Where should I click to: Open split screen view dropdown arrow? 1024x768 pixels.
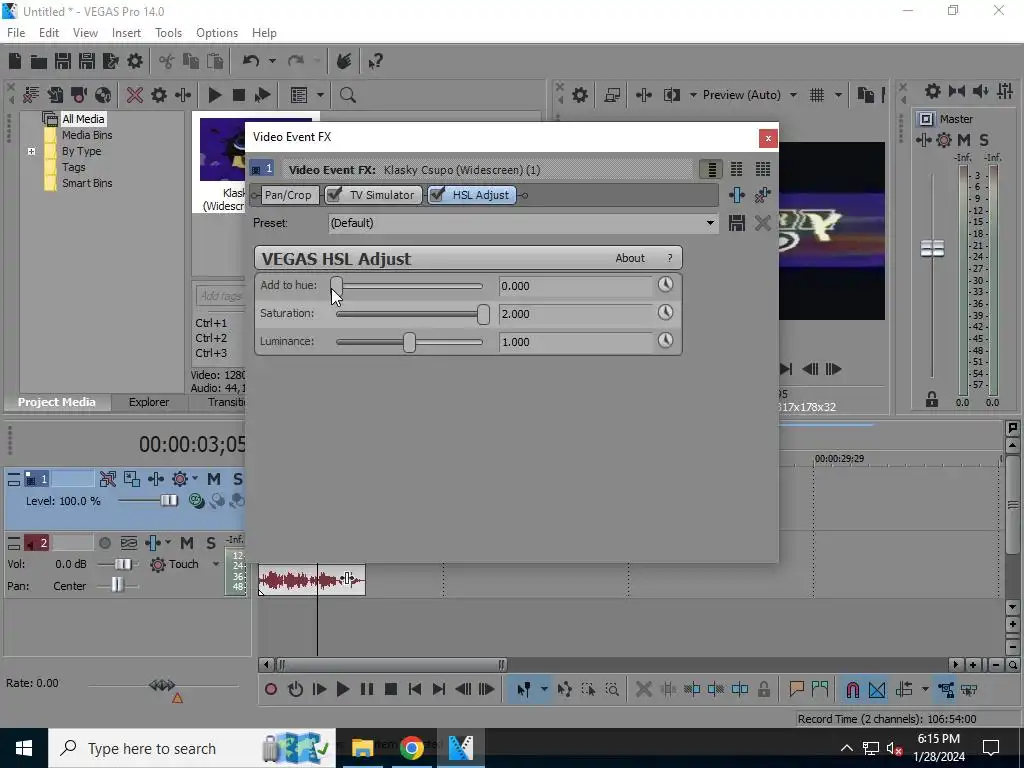coord(692,95)
